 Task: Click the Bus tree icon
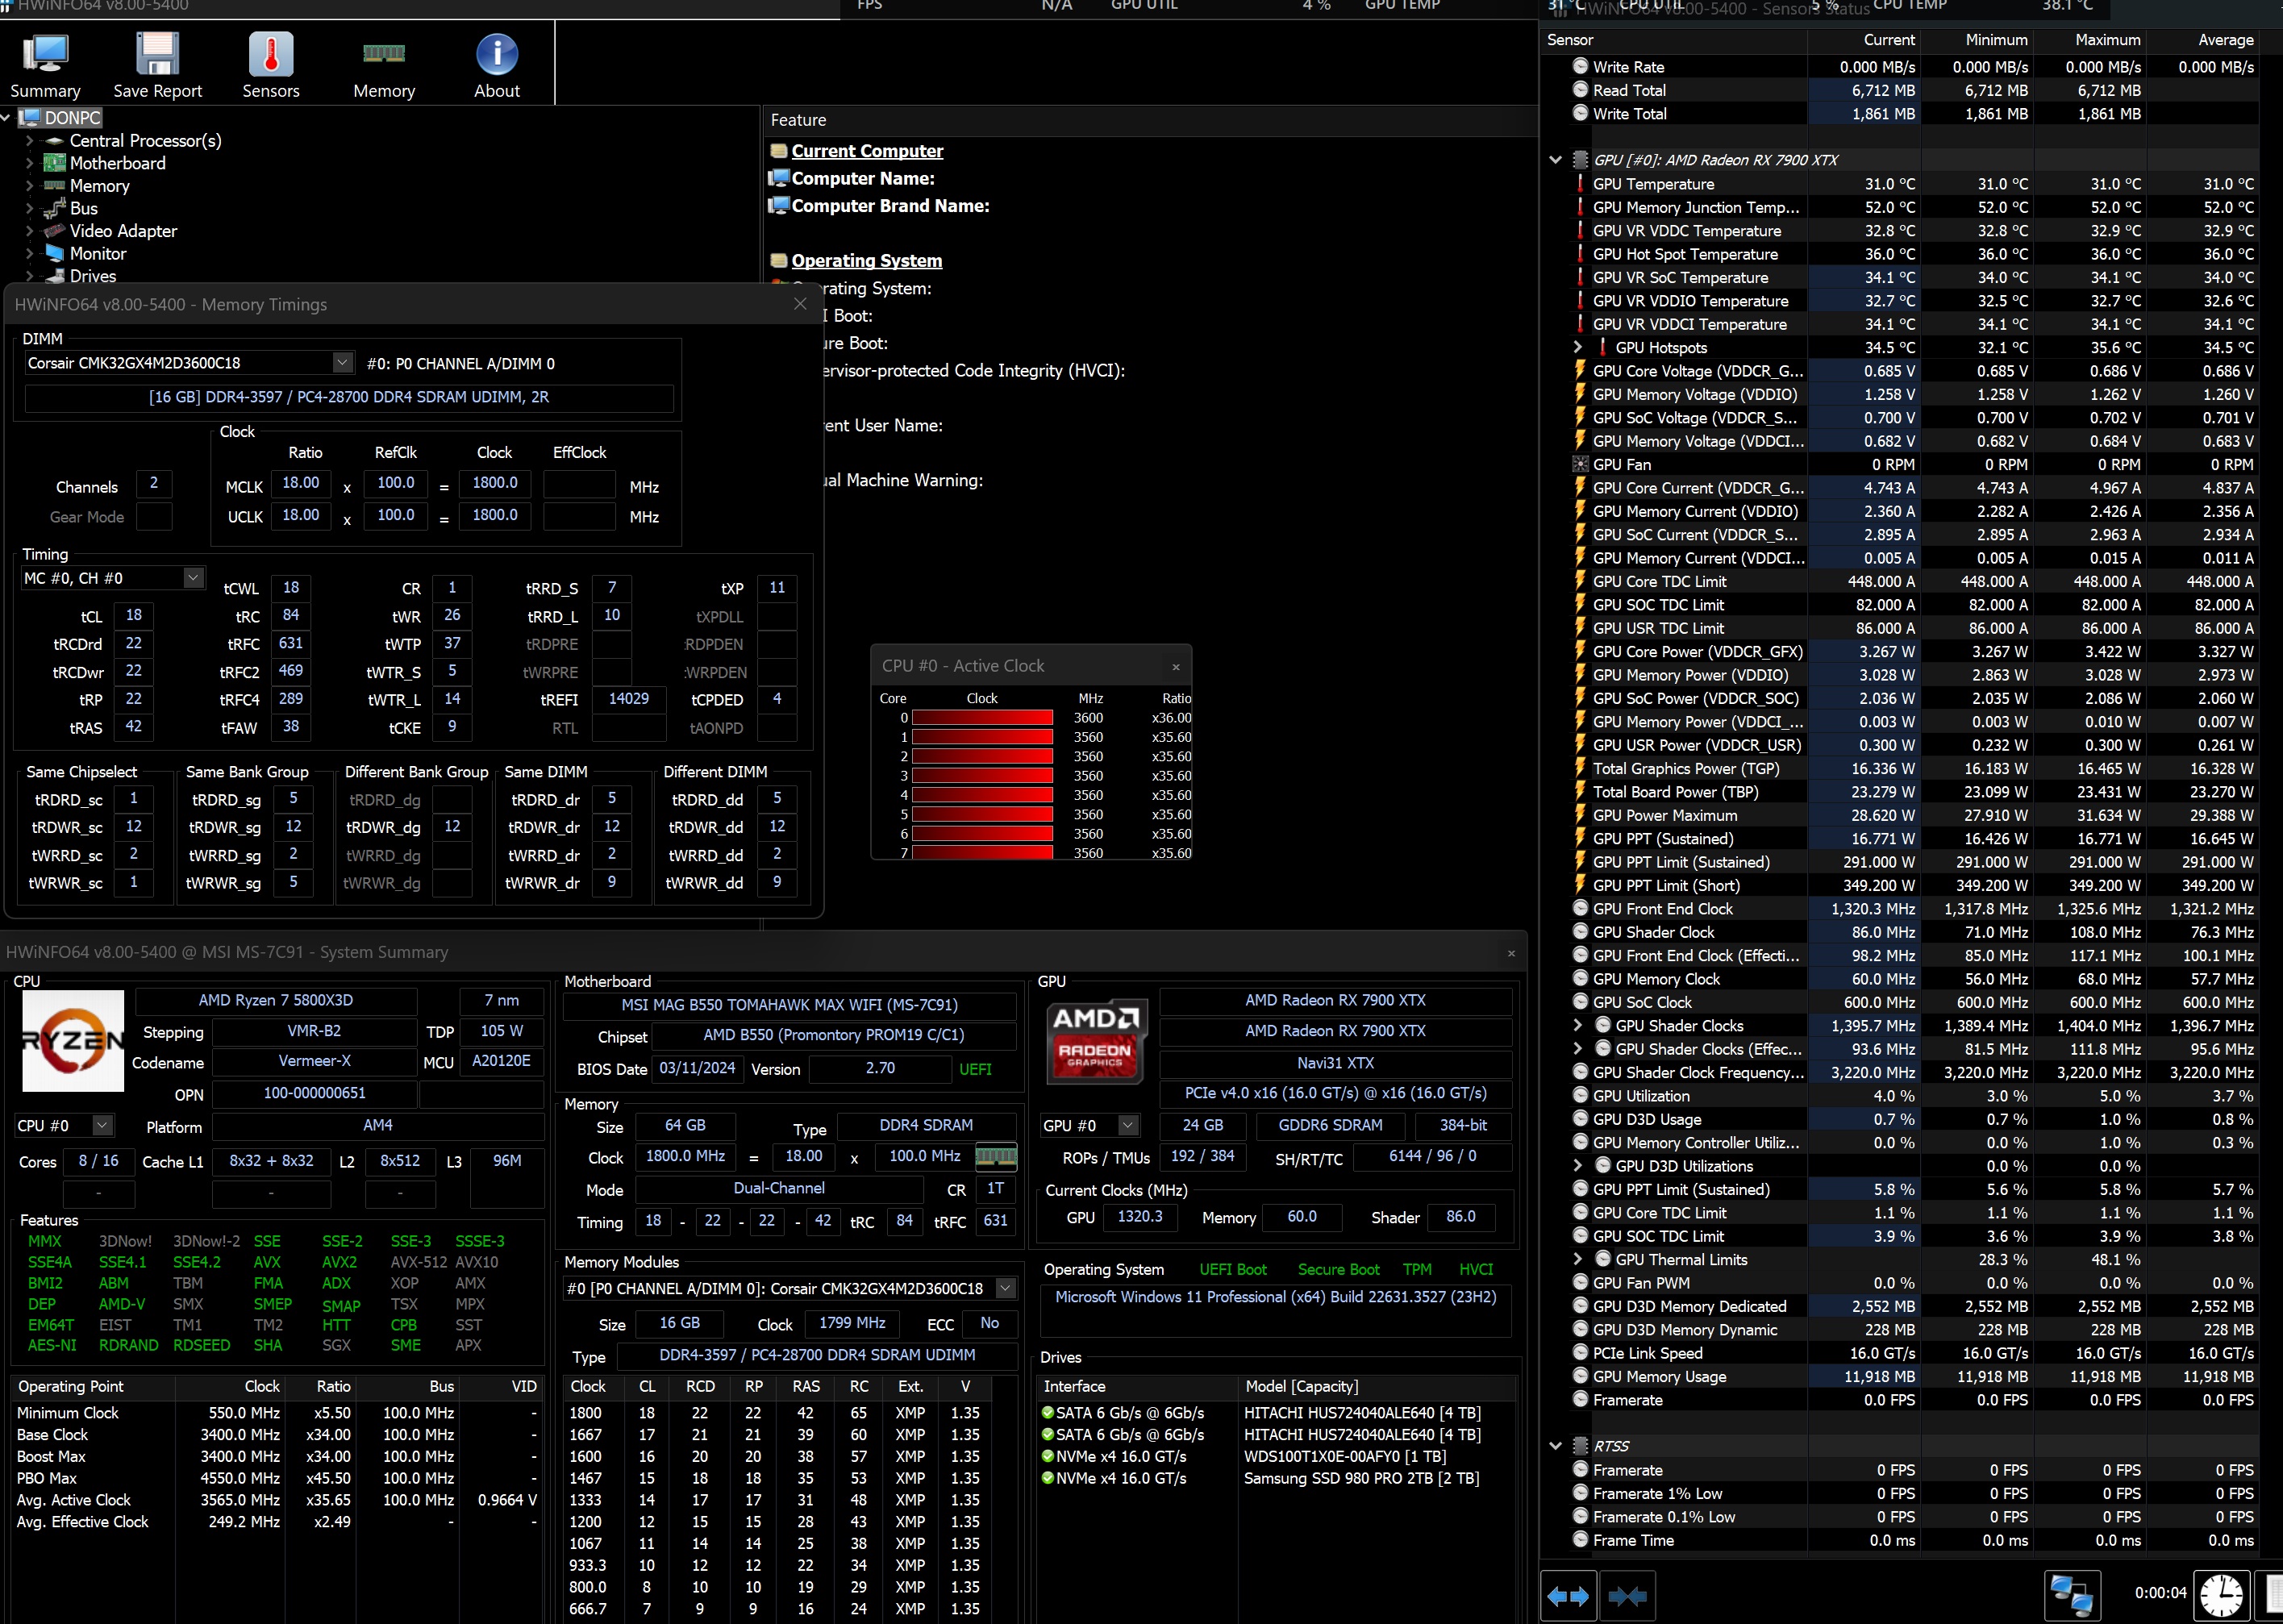coord(54,208)
